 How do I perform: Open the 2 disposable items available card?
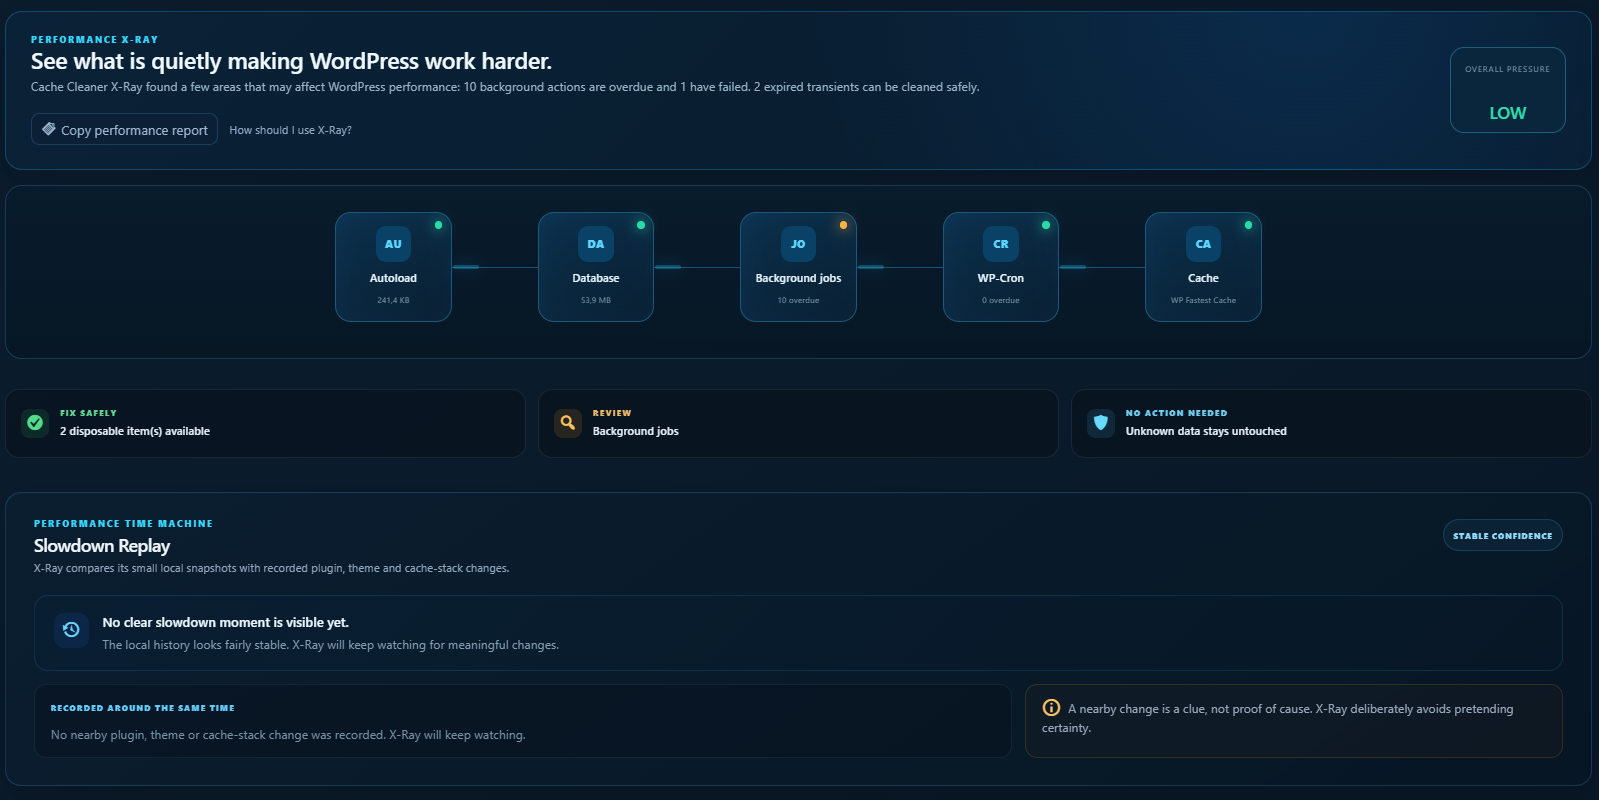(265, 423)
